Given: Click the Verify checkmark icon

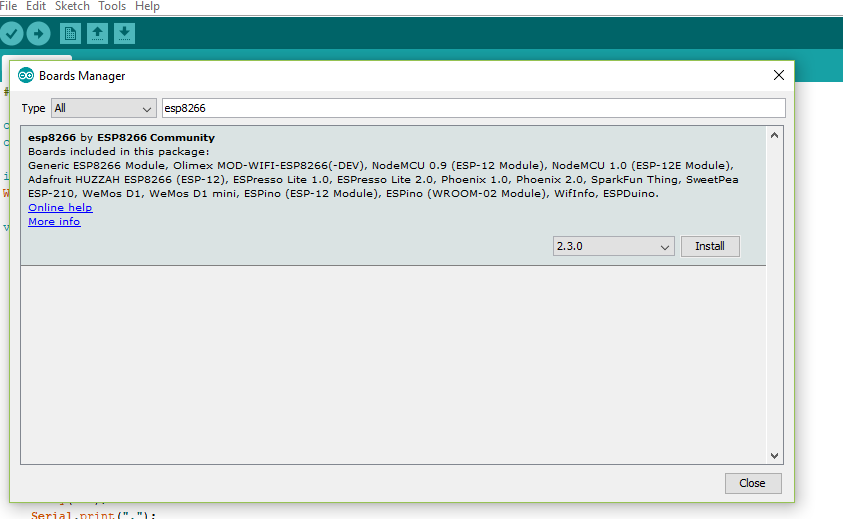Looking at the screenshot, I should 11,34.
